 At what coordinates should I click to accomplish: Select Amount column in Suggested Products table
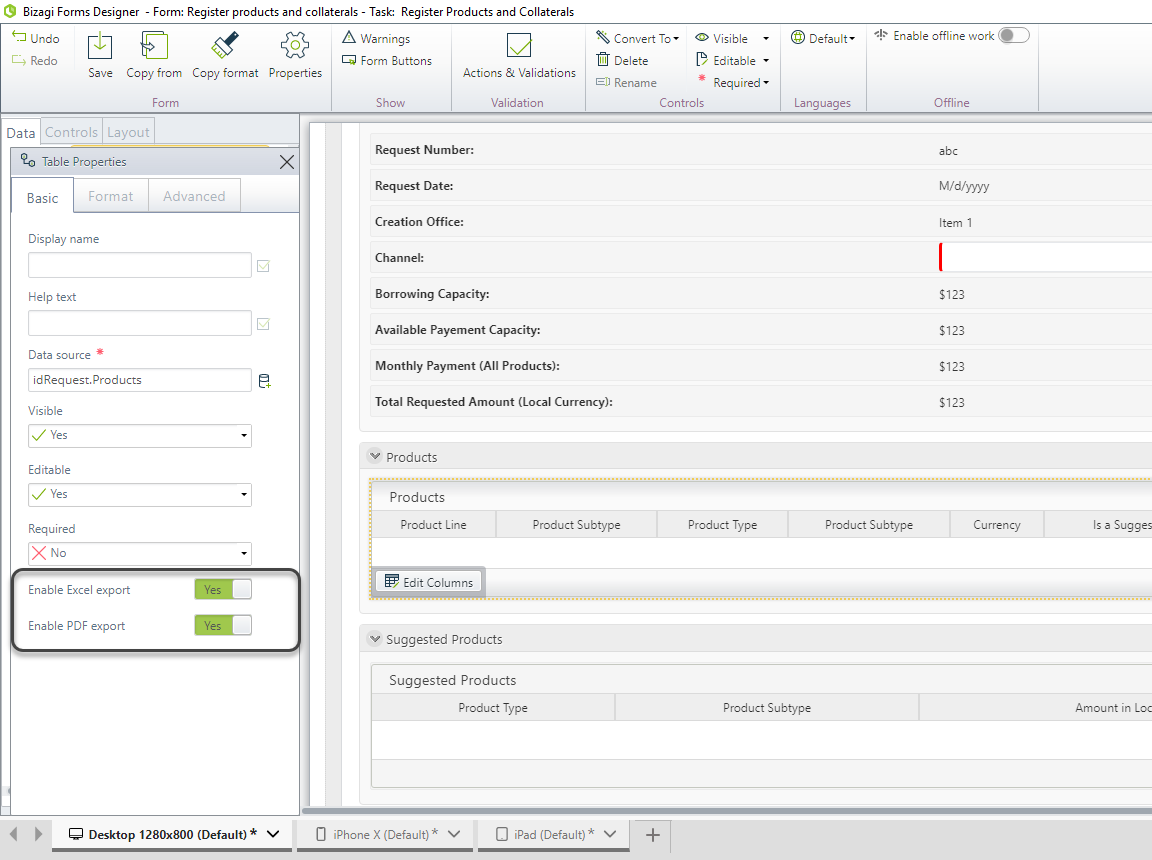pos(1036,707)
